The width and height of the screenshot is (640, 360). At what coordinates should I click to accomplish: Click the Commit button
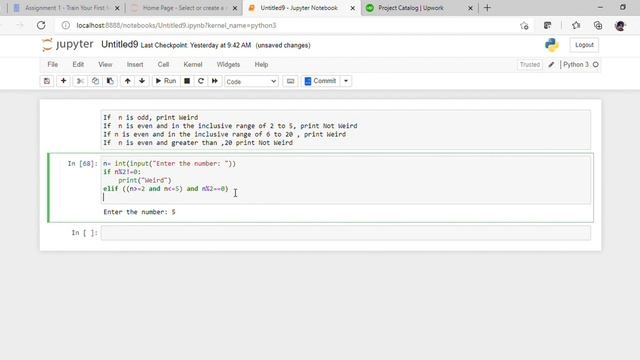coord(320,81)
